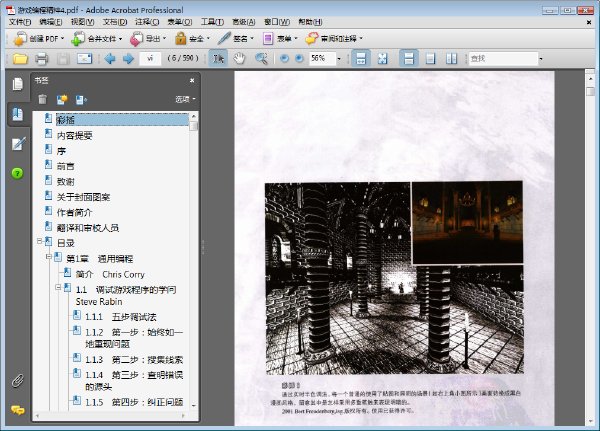Open the 安全 security dropdown
The height and width of the screenshot is (431, 600).
[192, 38]
